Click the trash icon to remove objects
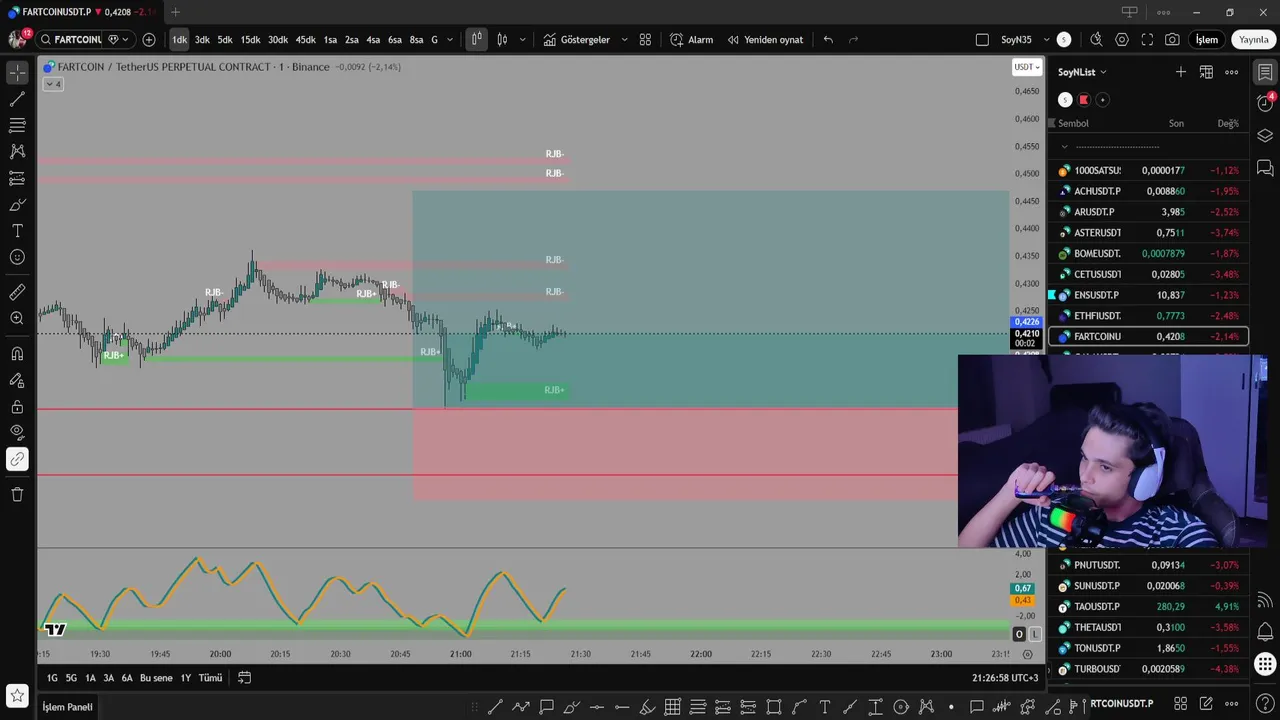The height and width of the screenshot is (720, 1280). [x=17, y=494]
